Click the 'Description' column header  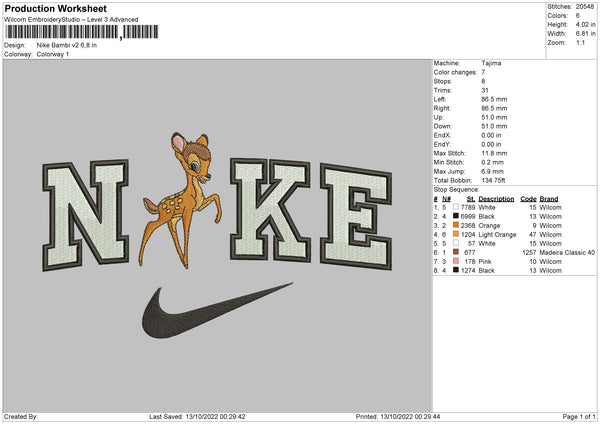(x=496, y=199)
